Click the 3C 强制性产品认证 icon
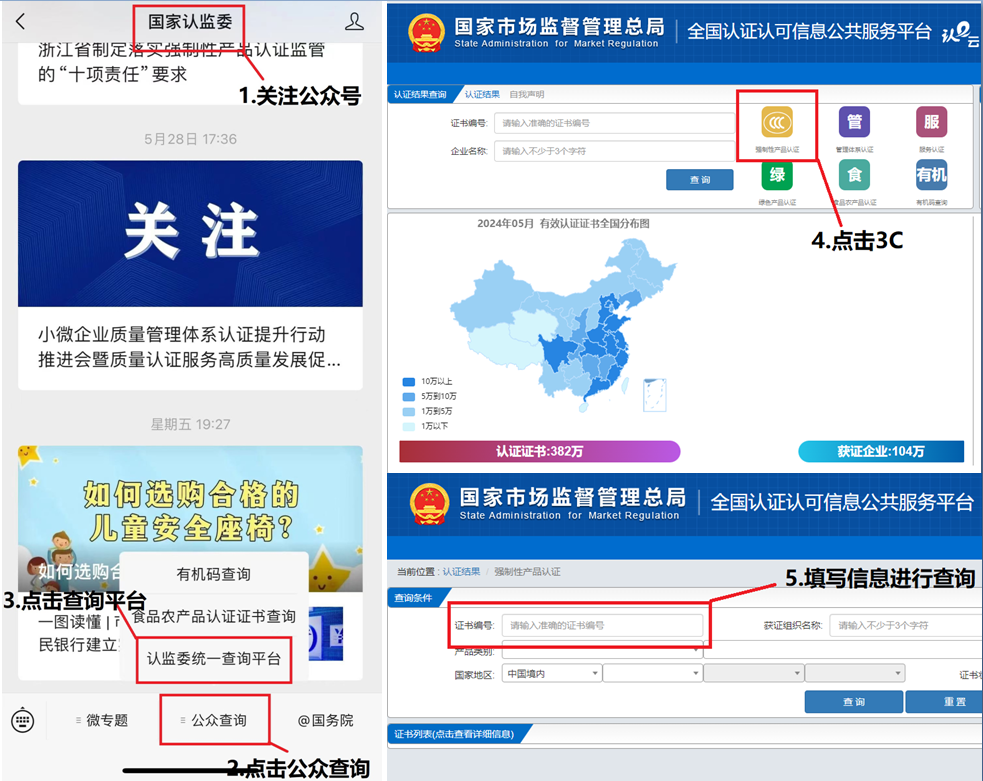Viewport: 983px width, 781px height. (x=777, y=124)
